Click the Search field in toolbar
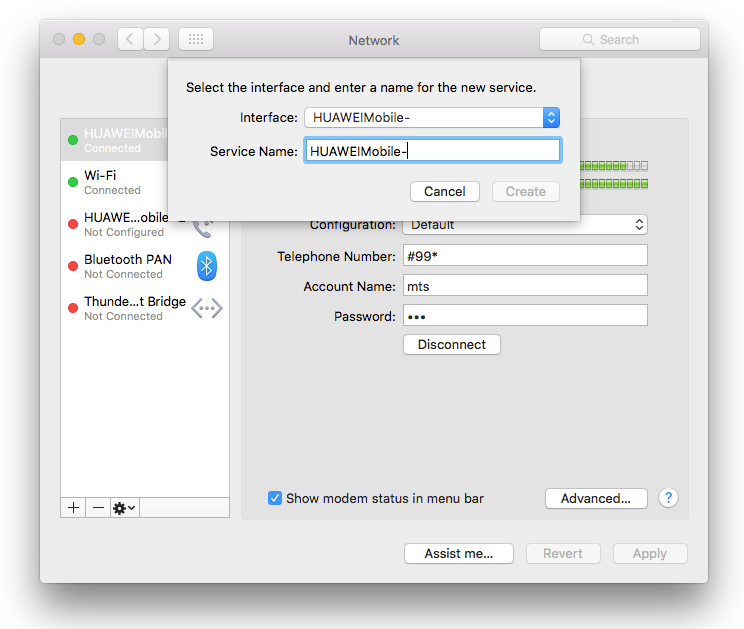 click(x=620, y=39)
